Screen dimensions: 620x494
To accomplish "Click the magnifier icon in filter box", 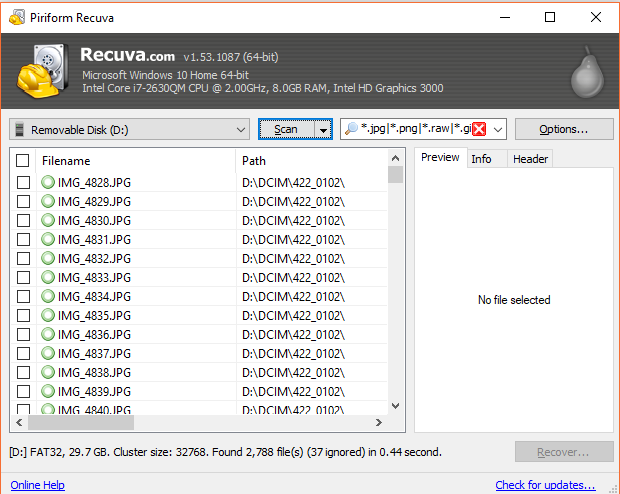I will tap(351, 129).
